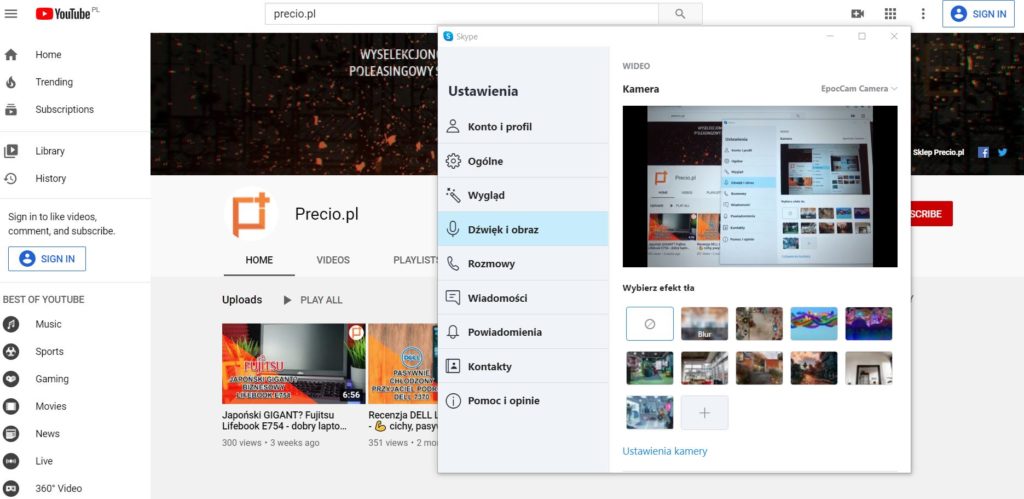Open the Twitter icon on channel banner
This screenshot has height=499, width=1024.
(1002, 152)
